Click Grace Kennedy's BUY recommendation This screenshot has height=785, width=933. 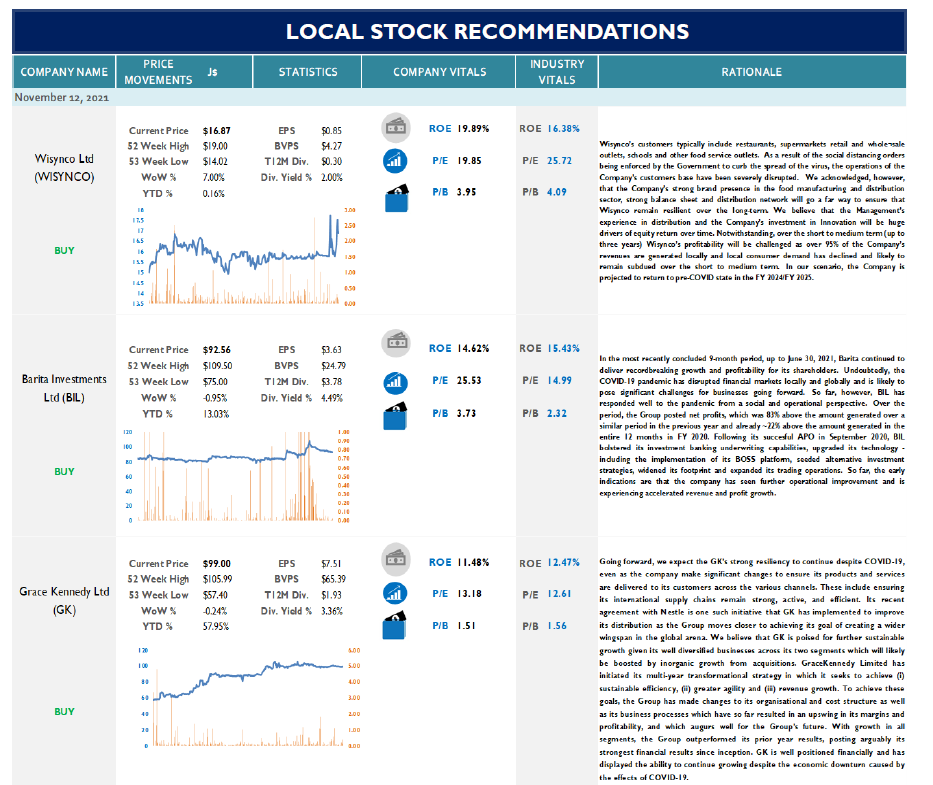point(64,711)
